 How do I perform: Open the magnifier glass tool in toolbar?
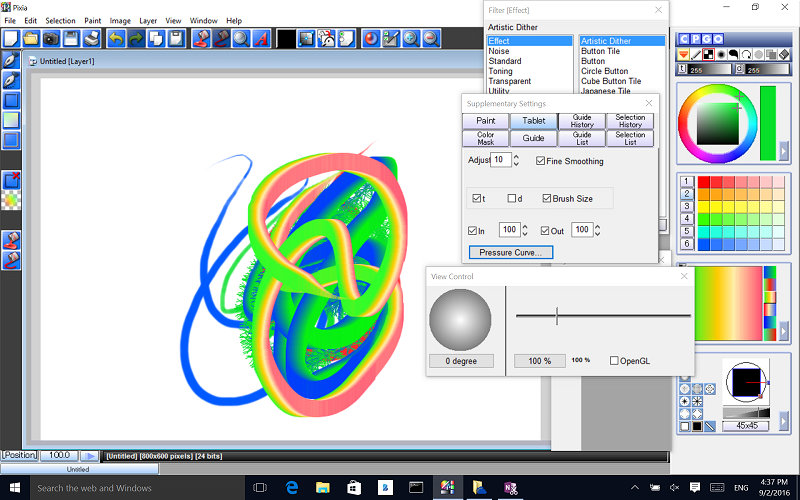(241, 39)
